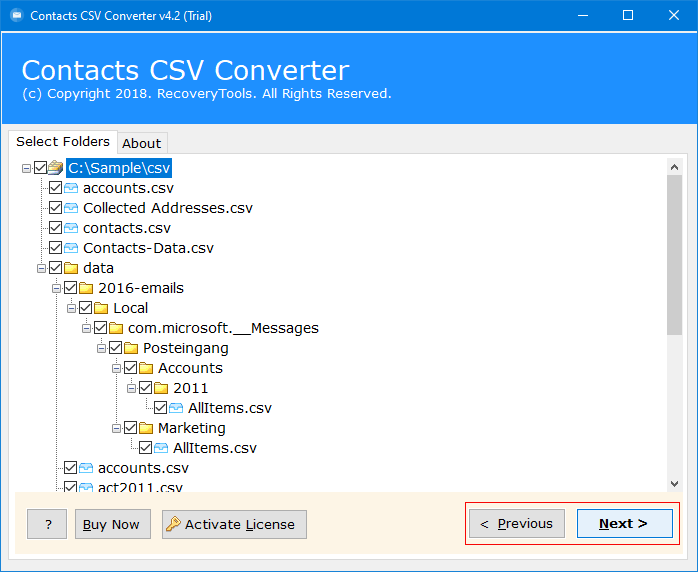Click the app icon in the title bar
Viewport: 698px width, 572px height.
click(17, 16)
